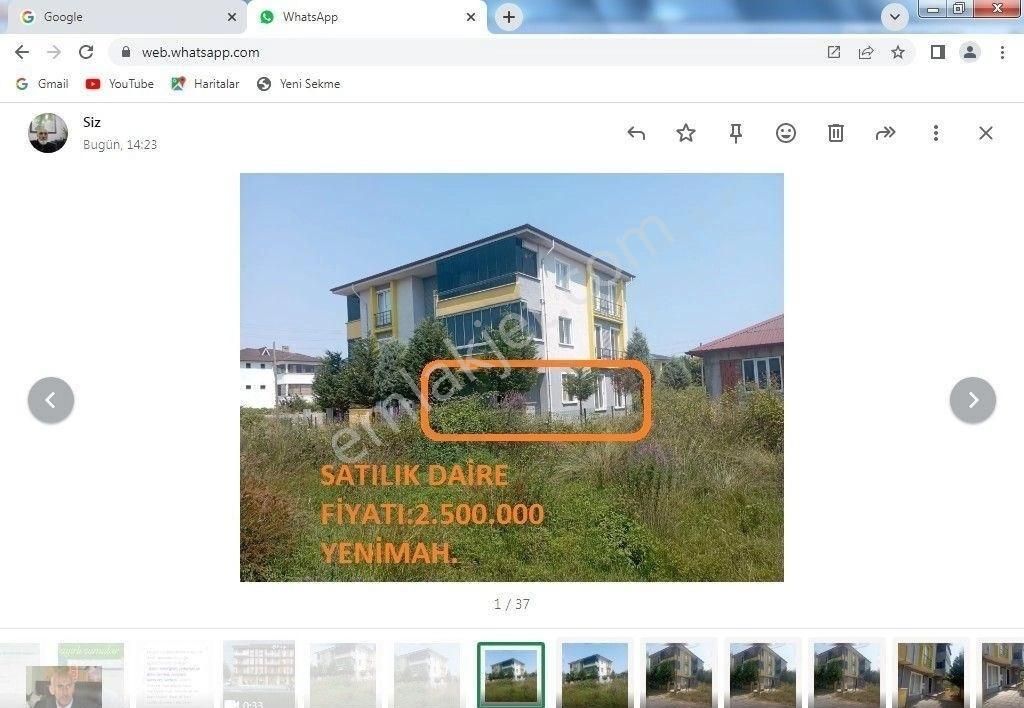The image size is (1024, 708).
Task: Reload the WhatsApp Web page
Action: (86, 52)
